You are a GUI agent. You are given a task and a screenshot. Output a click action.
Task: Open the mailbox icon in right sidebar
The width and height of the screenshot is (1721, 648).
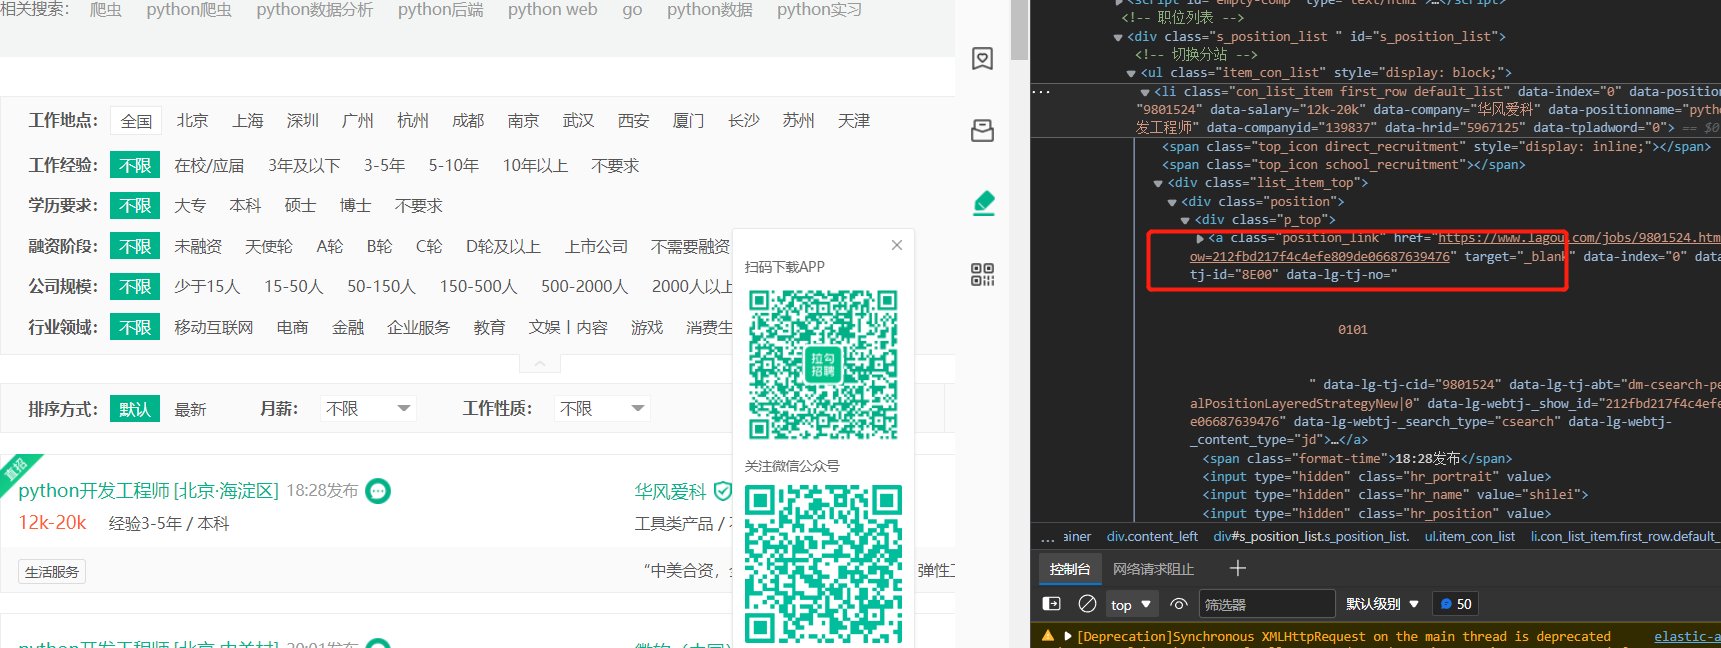[x=983, y=131]
